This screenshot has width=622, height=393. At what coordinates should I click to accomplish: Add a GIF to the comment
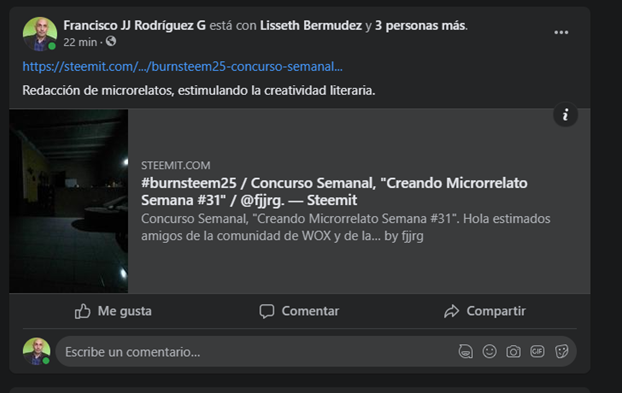[x=537, y=351]
